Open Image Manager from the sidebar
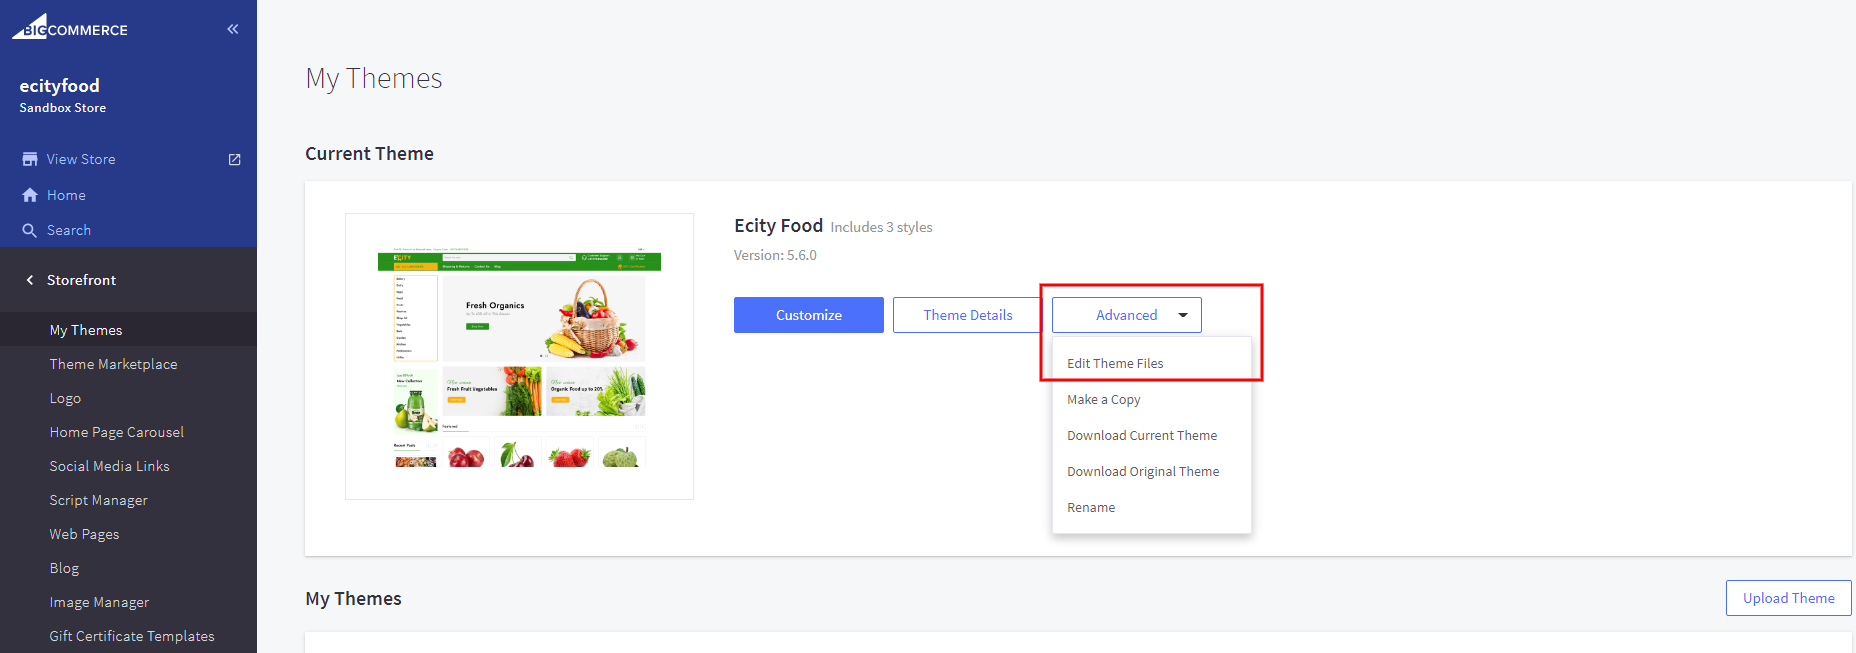 pyautogui.click(x=99, y=602)
